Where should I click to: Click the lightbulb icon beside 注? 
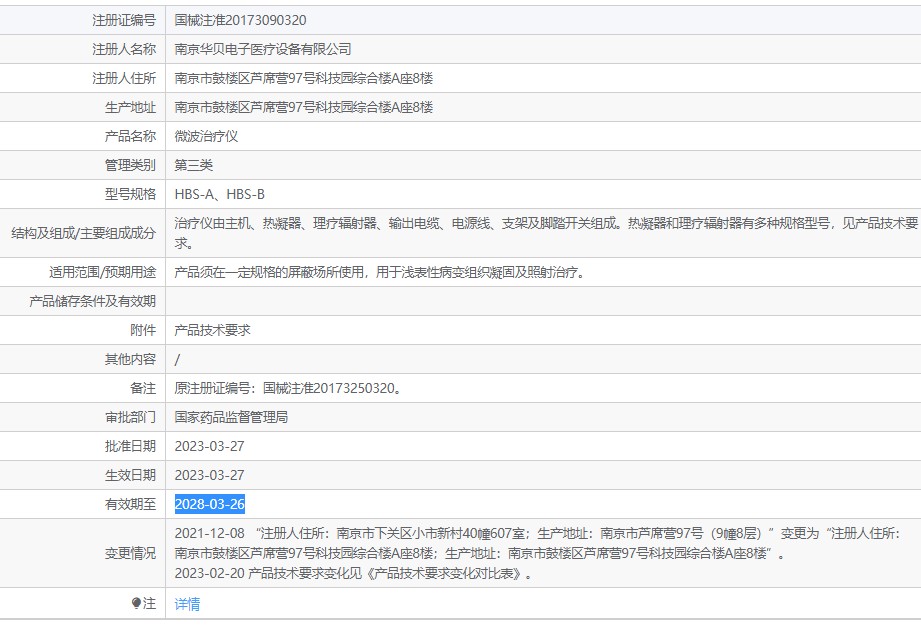click(x=136, y=603)
